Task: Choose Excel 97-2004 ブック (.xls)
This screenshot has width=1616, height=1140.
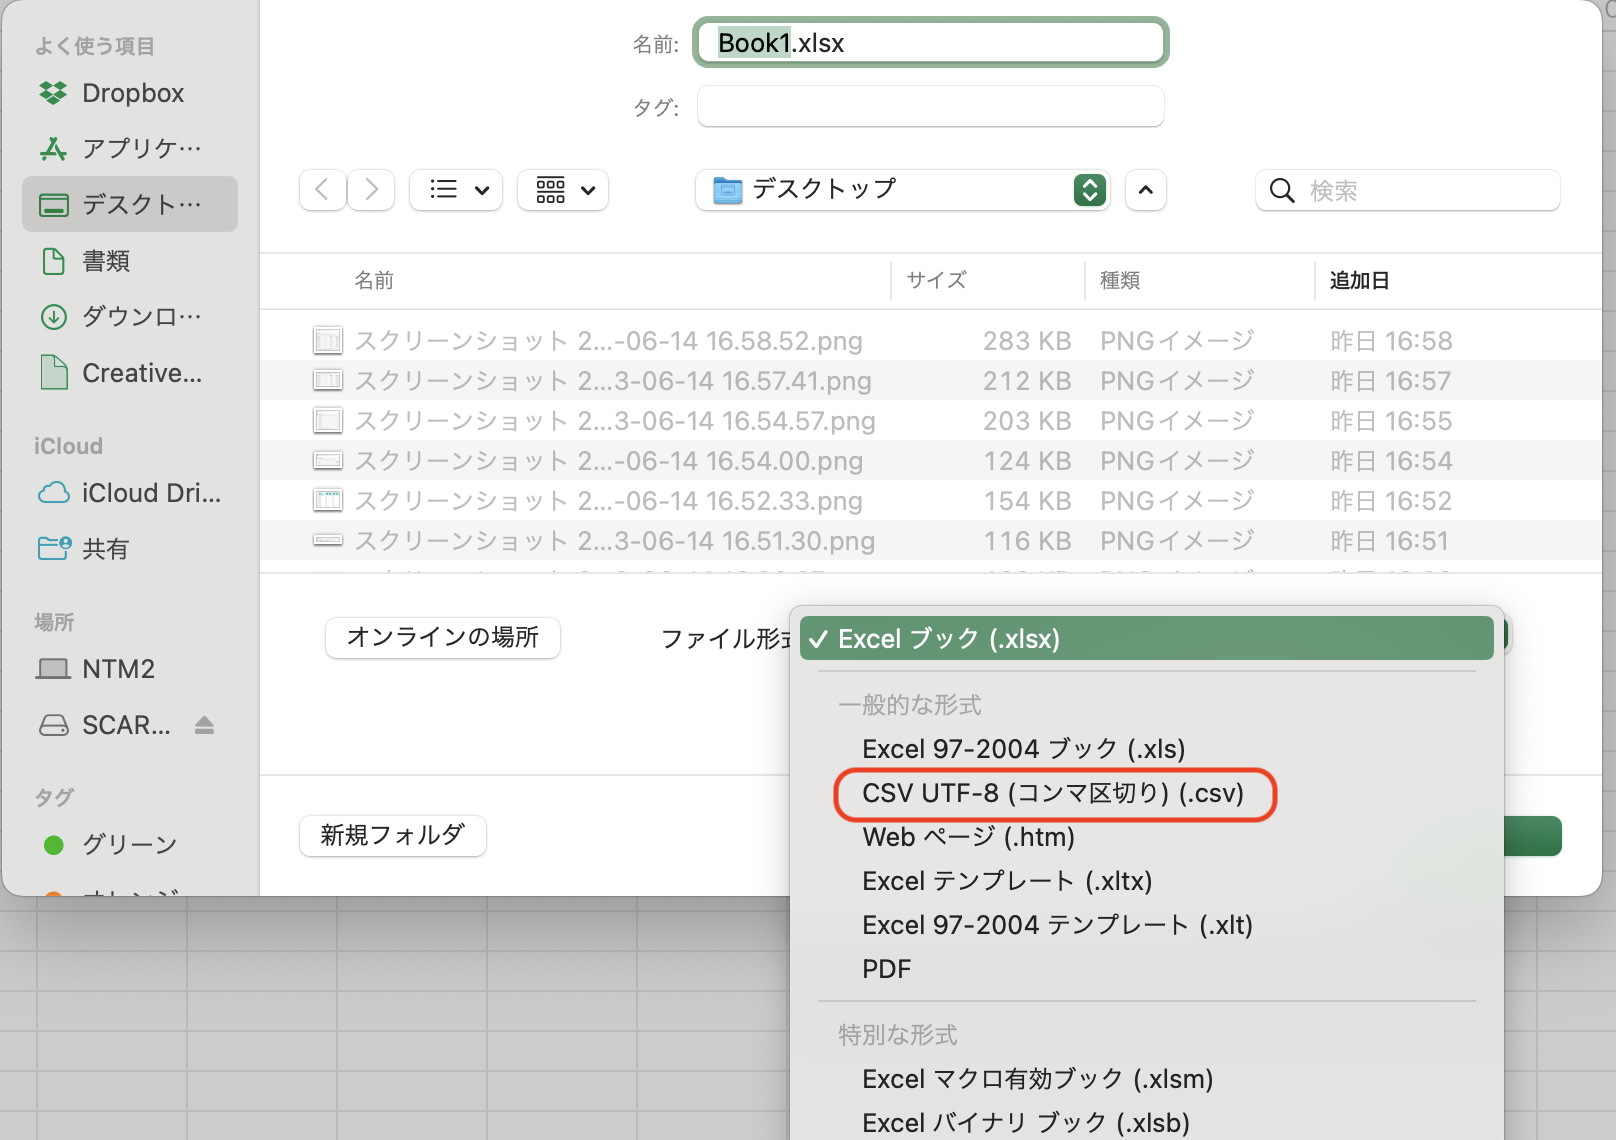Action: click(x=1146, y=749)
